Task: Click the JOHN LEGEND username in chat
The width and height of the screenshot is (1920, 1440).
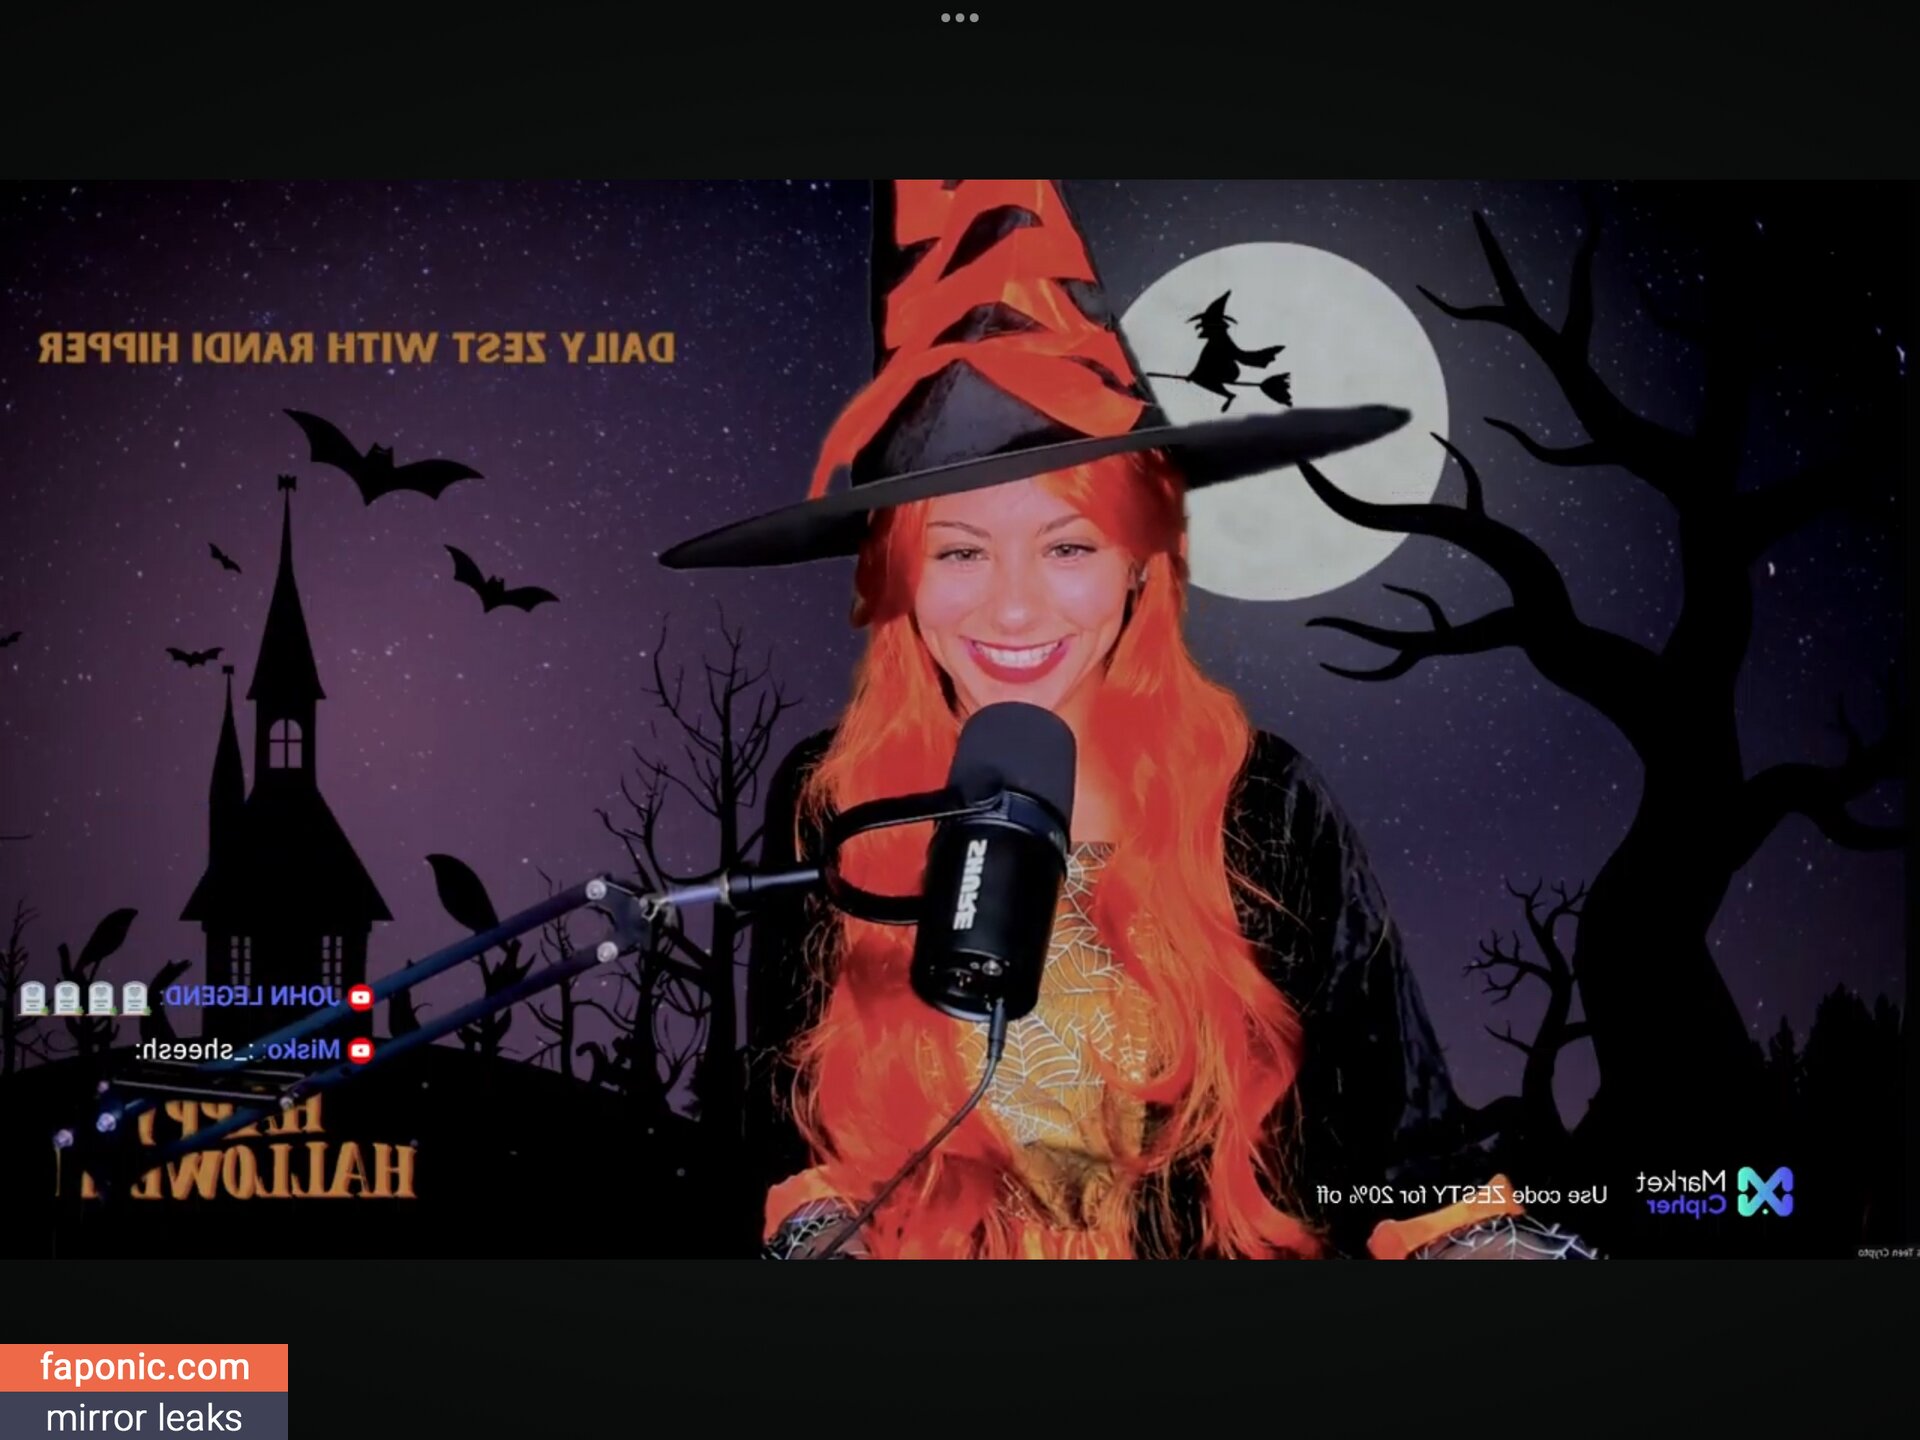Action: (x=252, y=997)
